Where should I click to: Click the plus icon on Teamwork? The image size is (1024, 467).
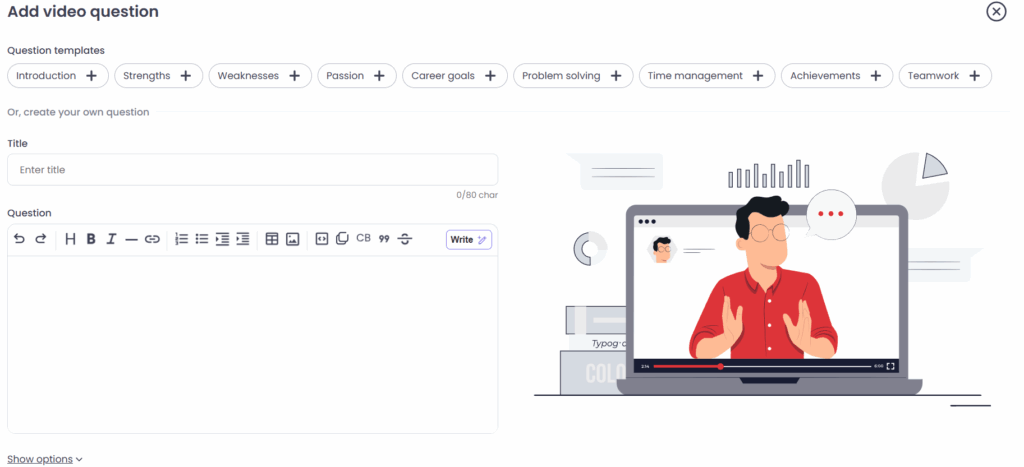pos(974,76)
